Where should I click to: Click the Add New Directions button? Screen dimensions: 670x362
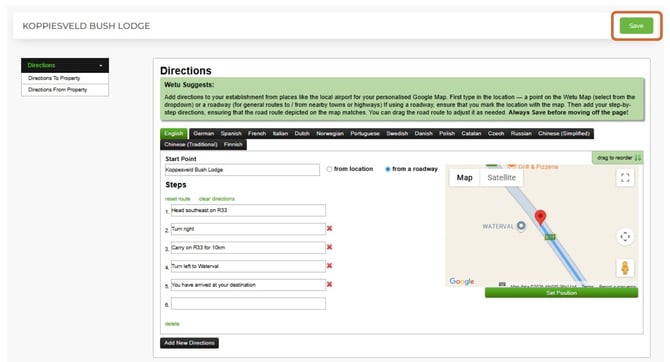pos(189,343)
